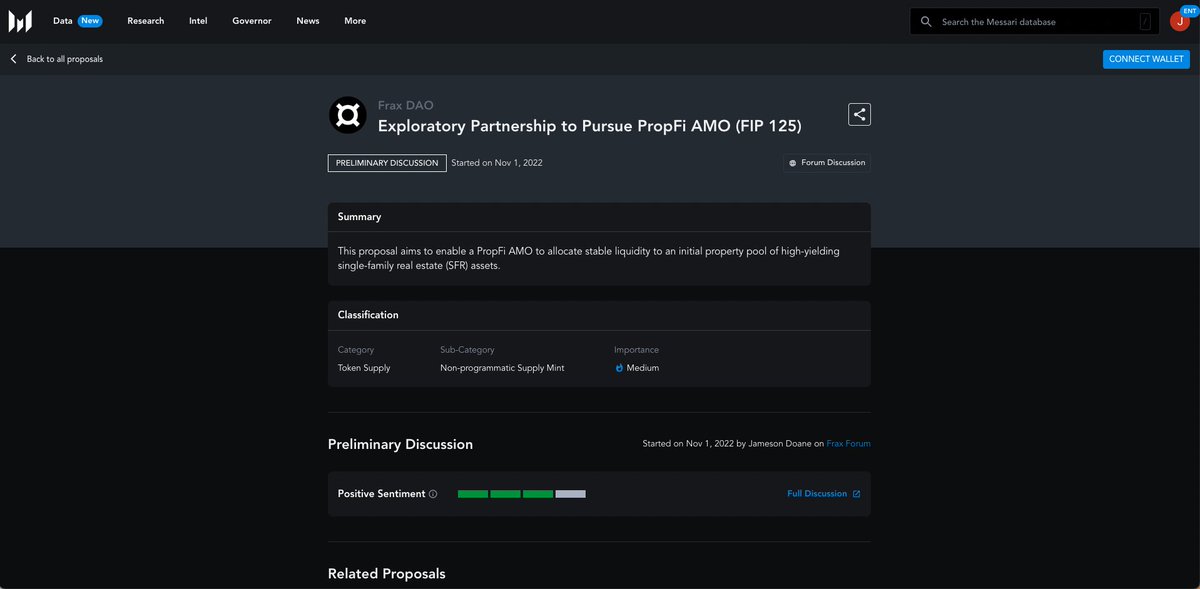Open the Frax Forum link
The height and width of the screenshot is (589, 1200).
(x=848, y=443)
